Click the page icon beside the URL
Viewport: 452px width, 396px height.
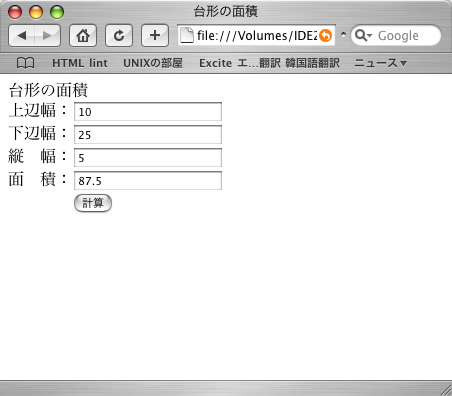pos(187,35)
